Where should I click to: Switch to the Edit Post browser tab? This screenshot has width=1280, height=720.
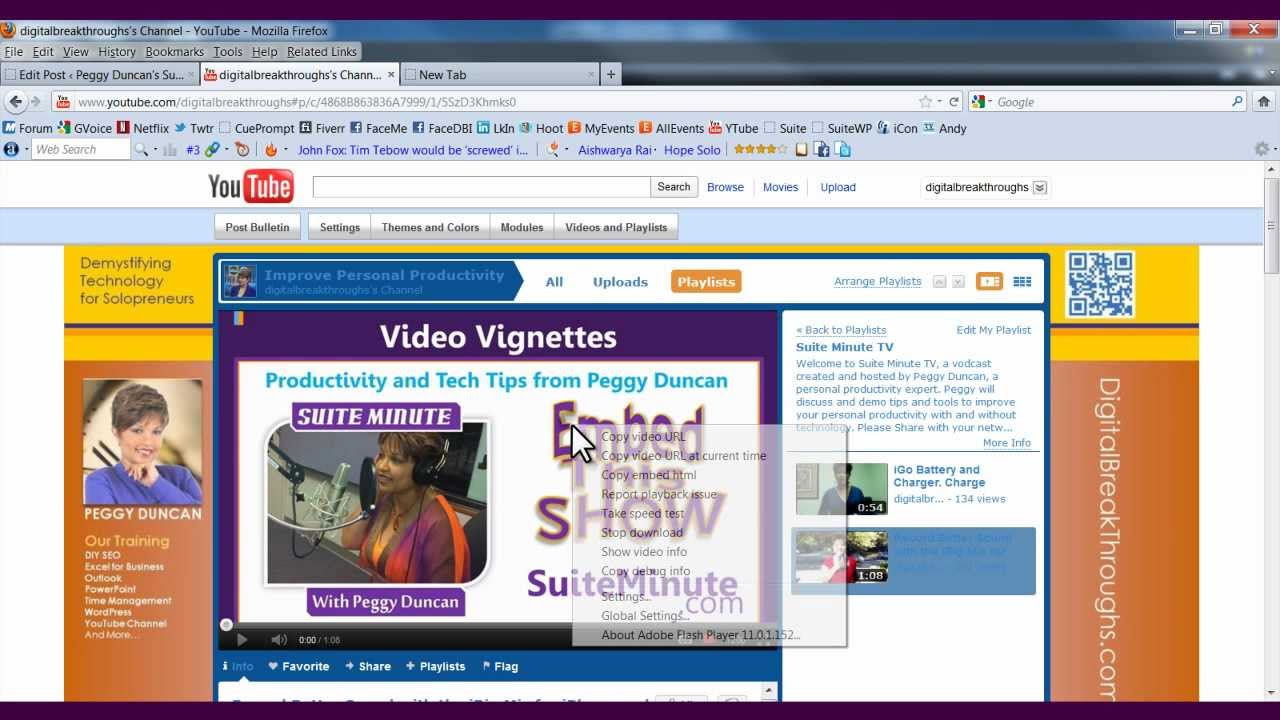(x=99, y=74)
